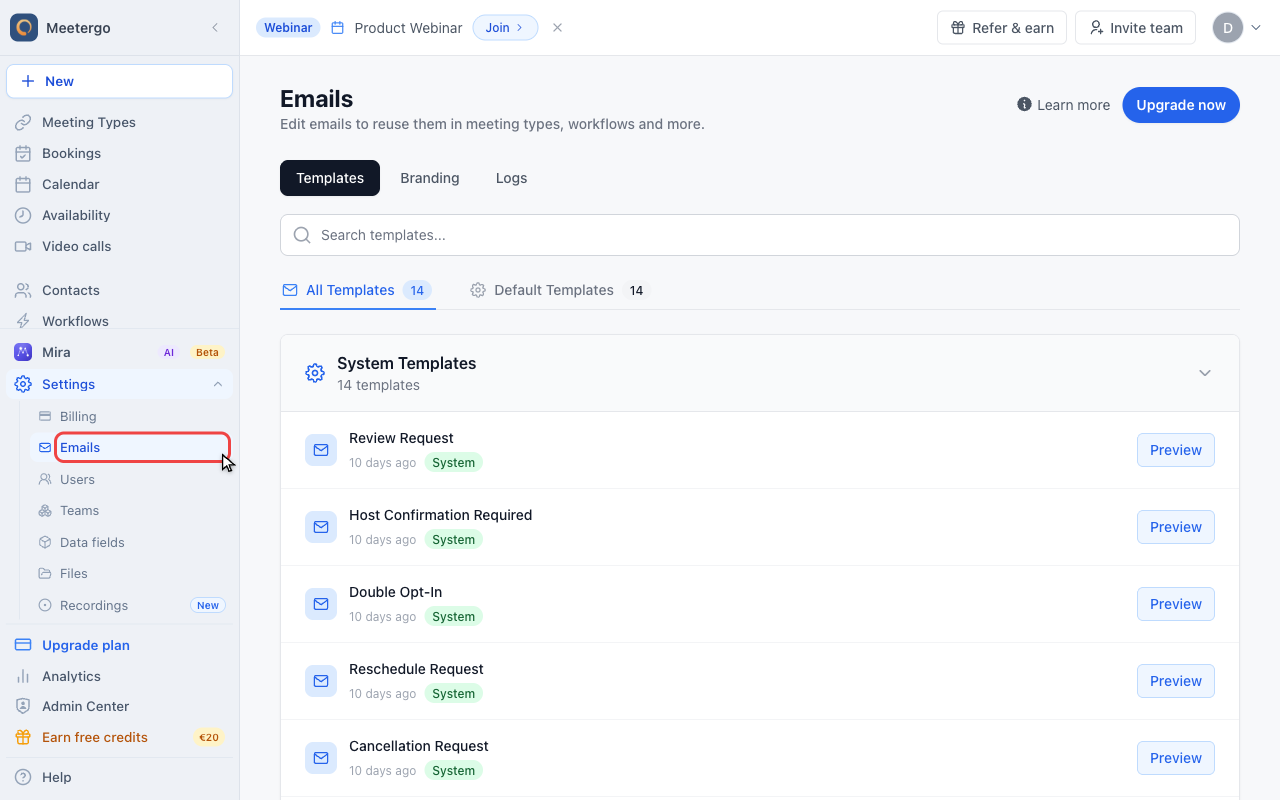Click the Upgrade now button
Image resolution: width=1280 pixels, height=800 pixels.
[x=1181, y=105]
